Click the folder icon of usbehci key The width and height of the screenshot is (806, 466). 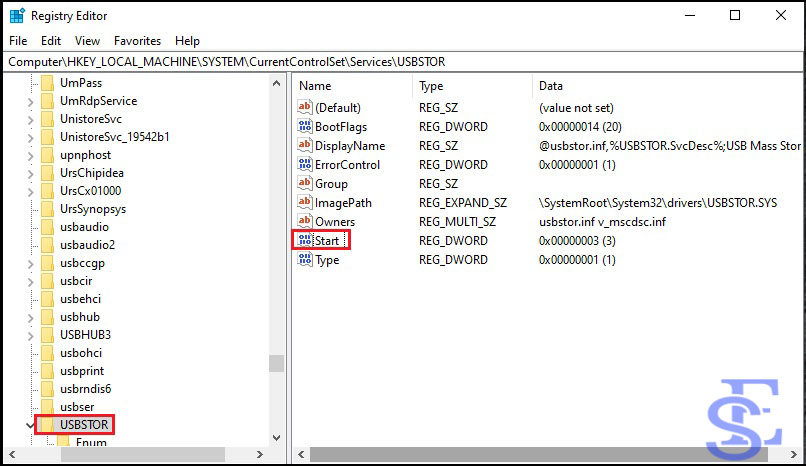[47, 299]
